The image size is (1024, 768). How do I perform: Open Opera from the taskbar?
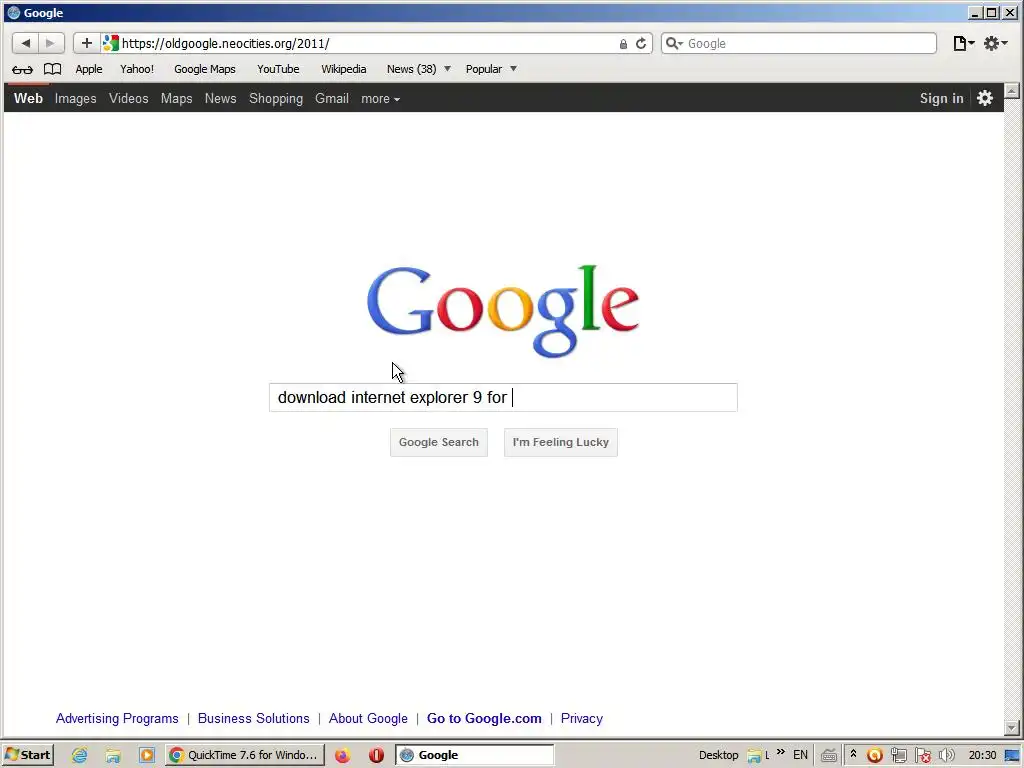[x=376, y=756]
